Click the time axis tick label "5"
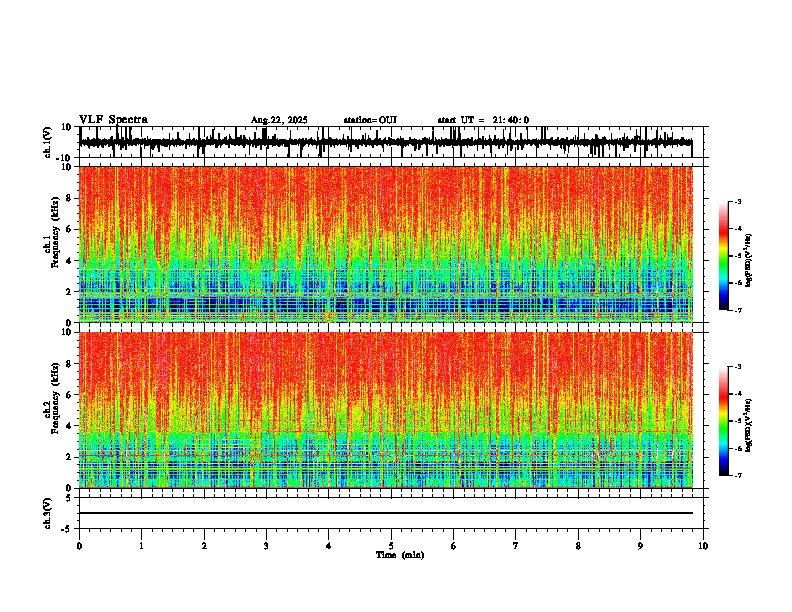 tap(391, 546)
